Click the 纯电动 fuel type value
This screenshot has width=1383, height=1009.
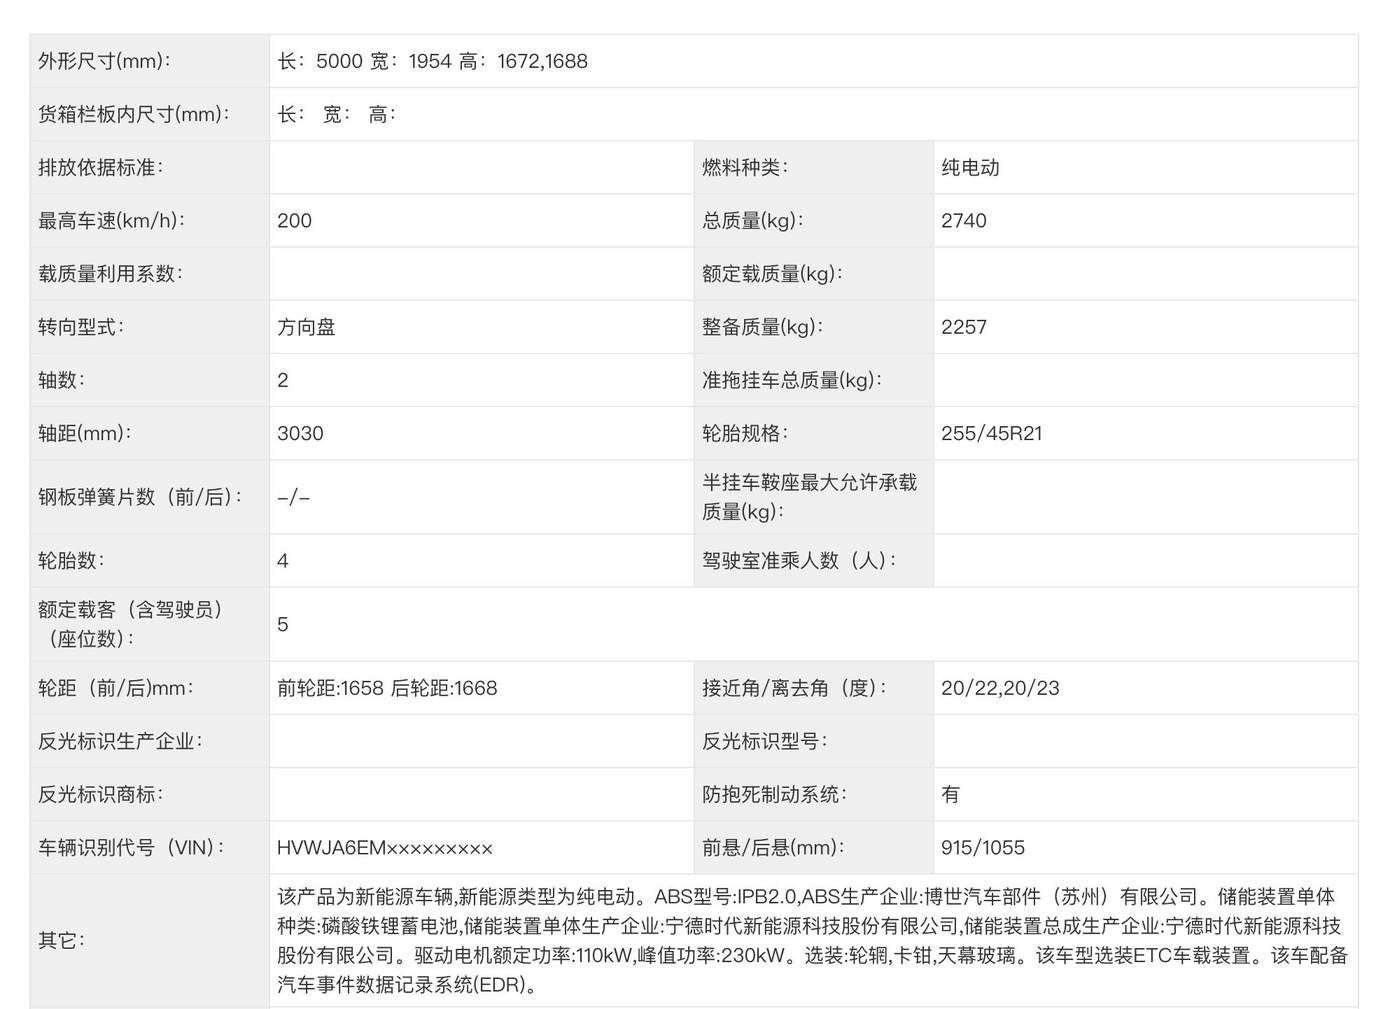point(970,168)
